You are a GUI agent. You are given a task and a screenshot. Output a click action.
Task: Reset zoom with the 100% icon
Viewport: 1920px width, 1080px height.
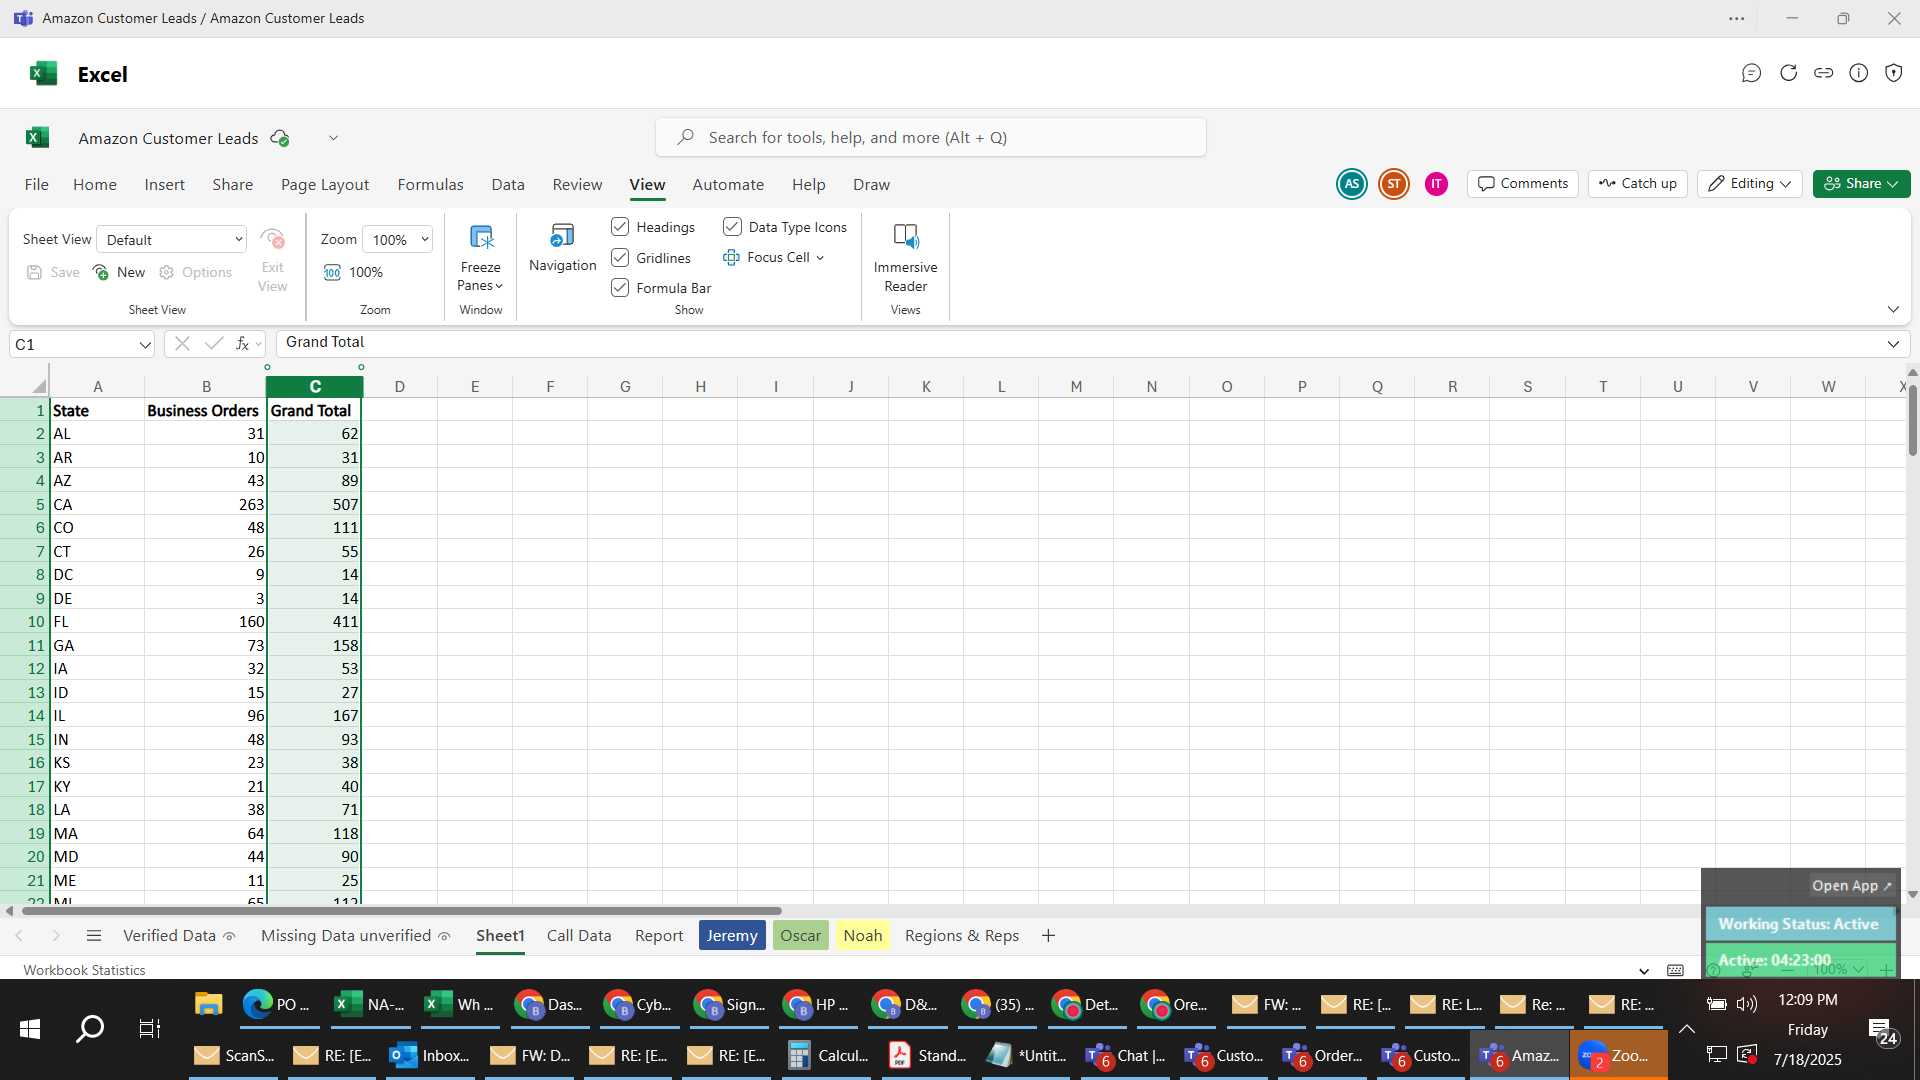(333, 272)
